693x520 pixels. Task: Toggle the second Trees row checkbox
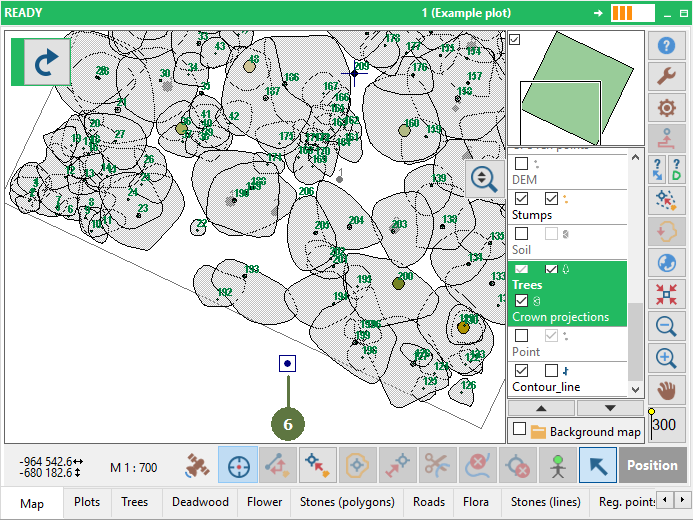[x=551, y=269]
